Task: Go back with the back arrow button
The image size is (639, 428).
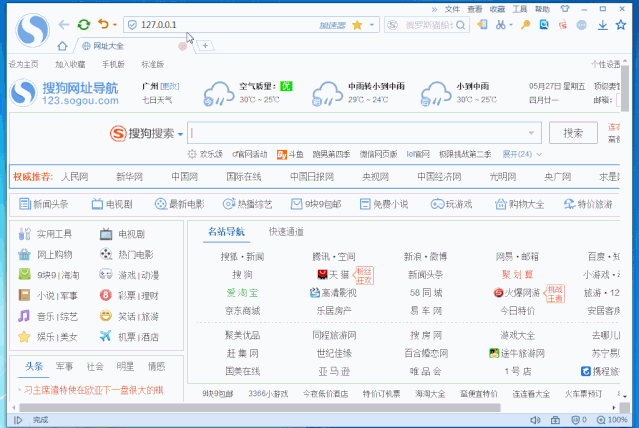Action: click(x=64, y=25)
